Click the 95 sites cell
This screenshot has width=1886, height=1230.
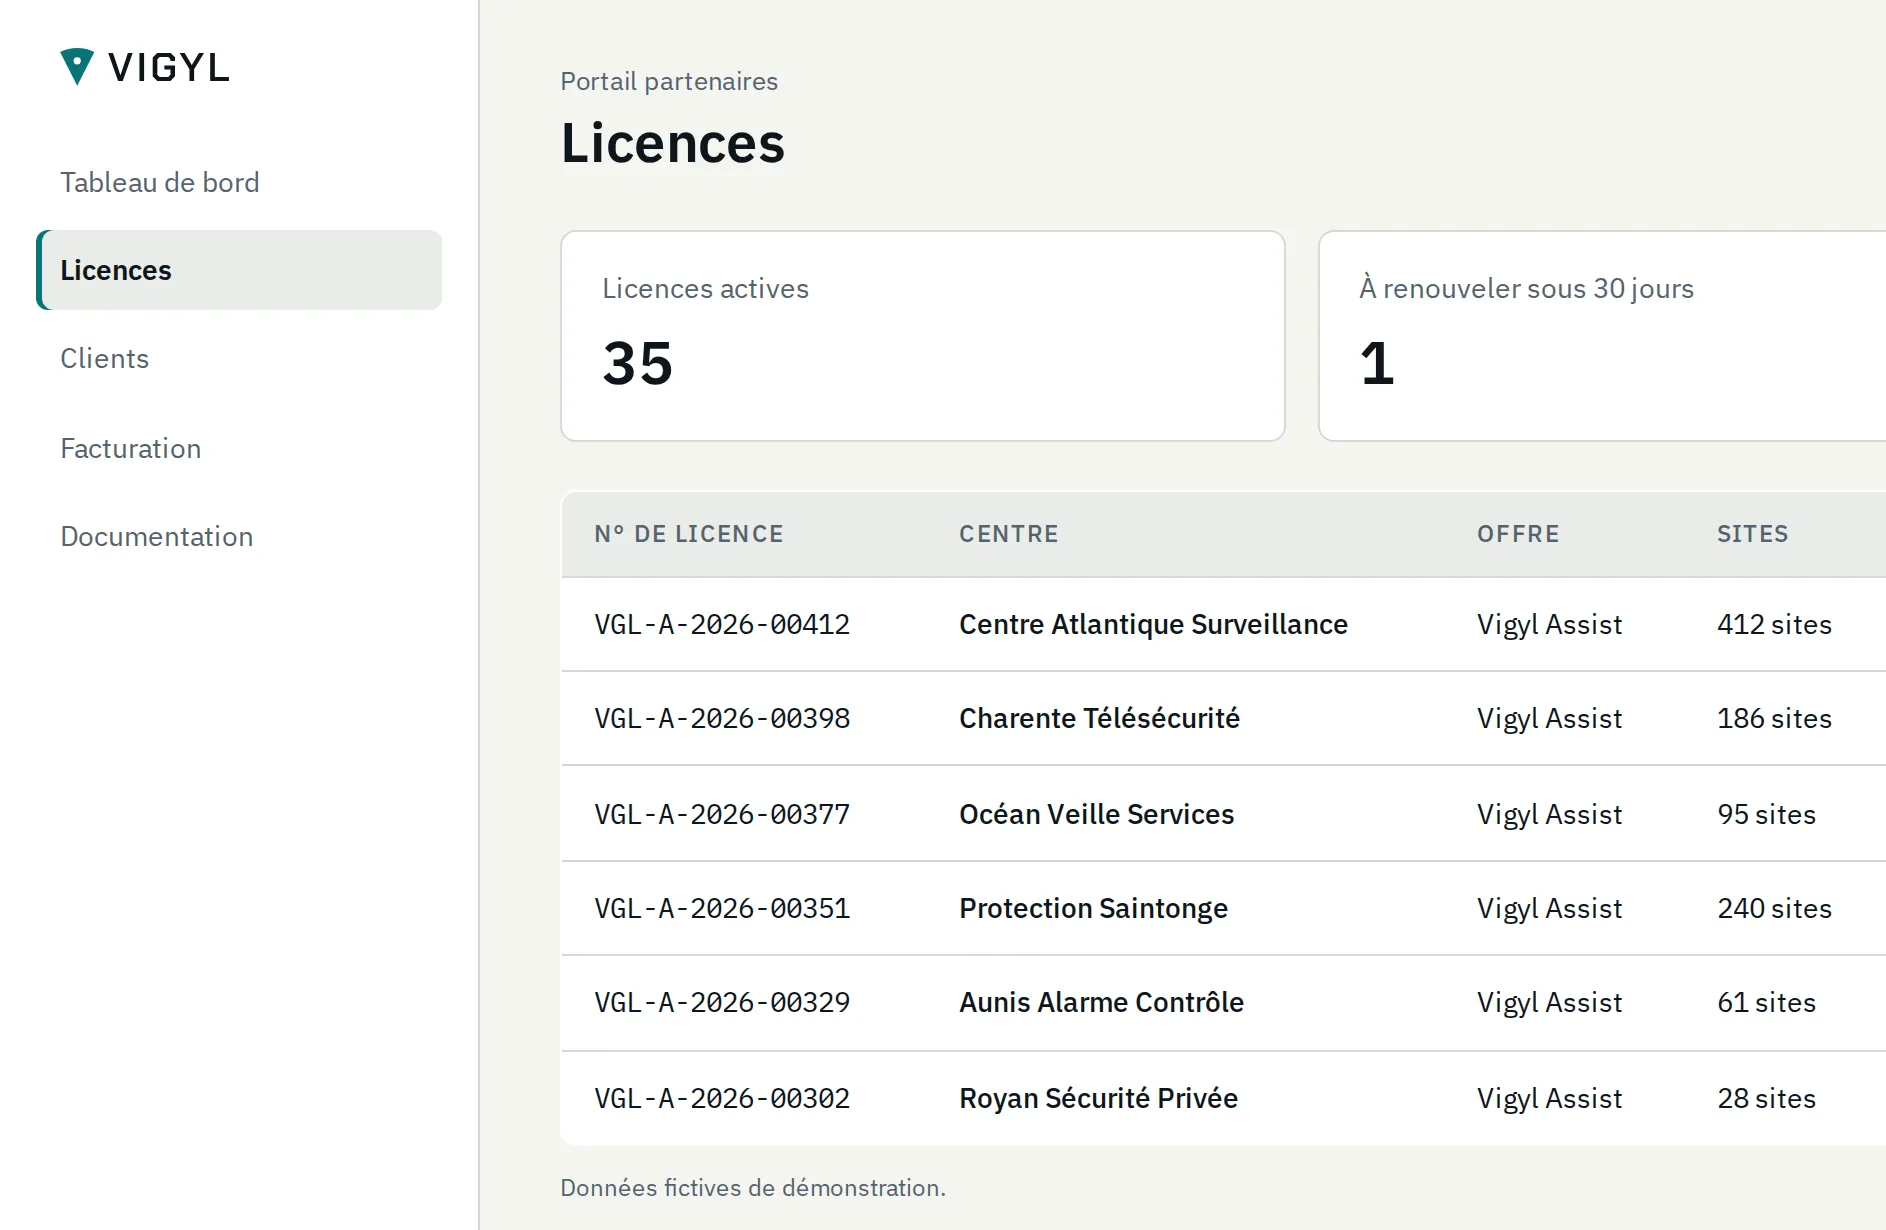coord(1766,814)
